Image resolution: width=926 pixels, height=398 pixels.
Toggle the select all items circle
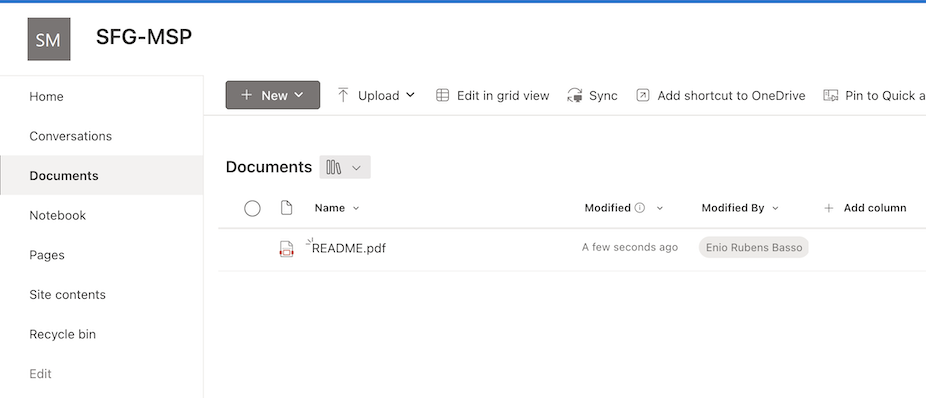[x=252, y=208]
